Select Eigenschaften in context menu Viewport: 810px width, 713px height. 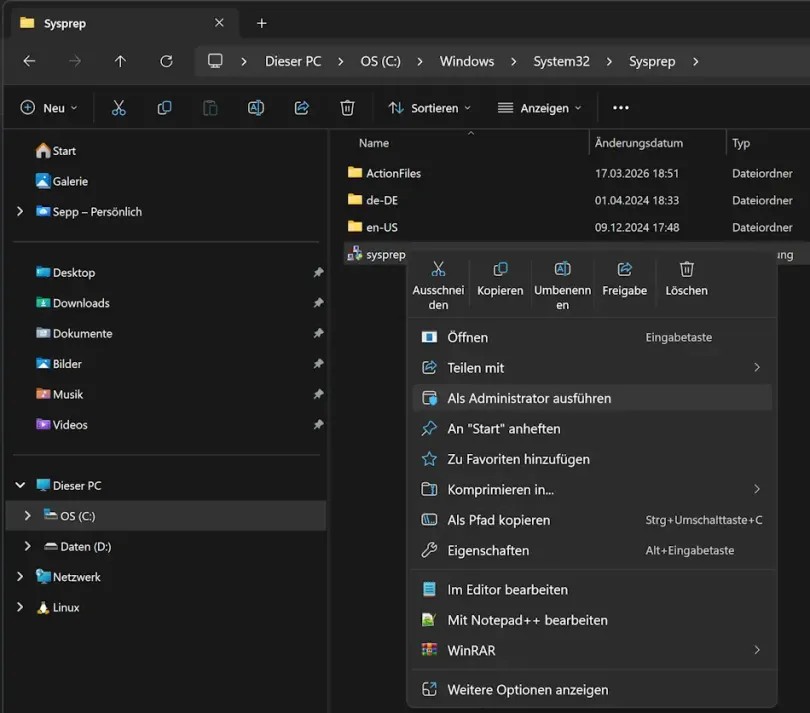click(x=592, y=551)
